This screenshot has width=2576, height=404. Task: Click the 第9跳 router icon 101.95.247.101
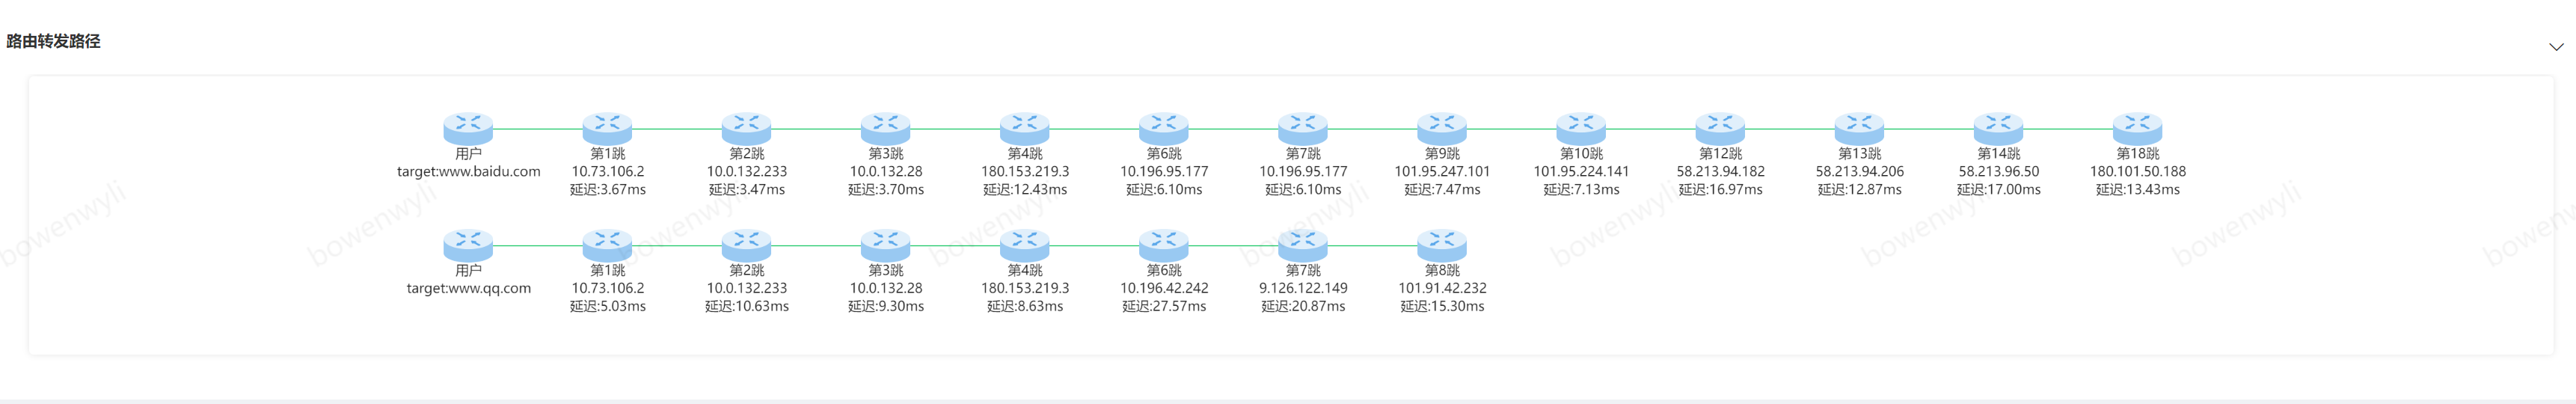pos(1442,128)
